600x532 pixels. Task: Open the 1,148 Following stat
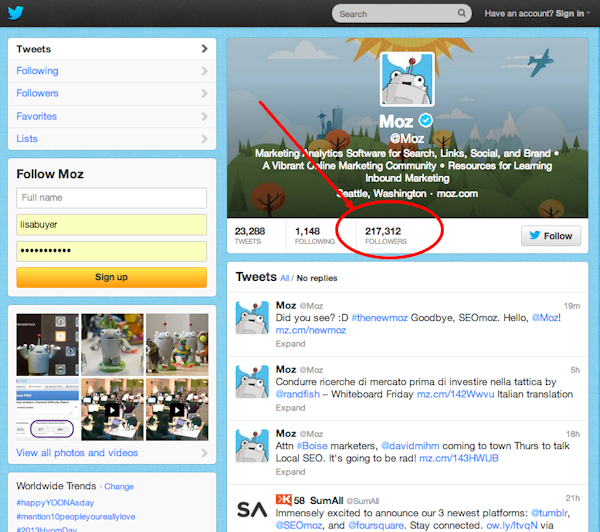coord(315,235)
